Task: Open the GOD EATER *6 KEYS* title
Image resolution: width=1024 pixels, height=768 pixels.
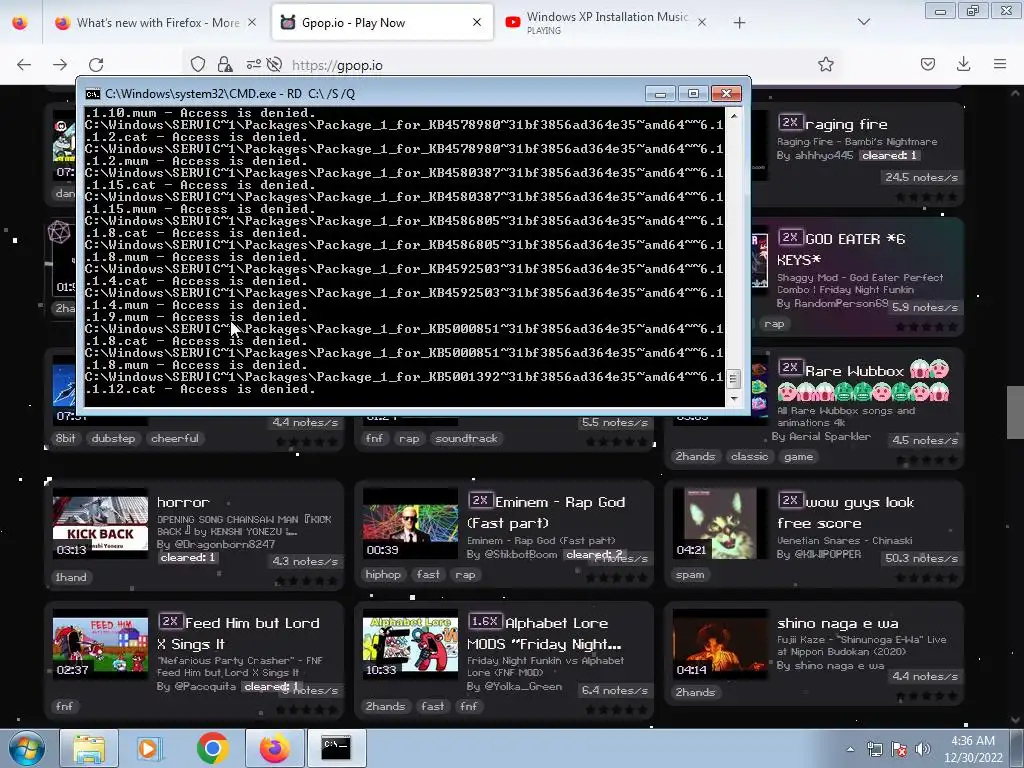Action: [x=841, y=249]
